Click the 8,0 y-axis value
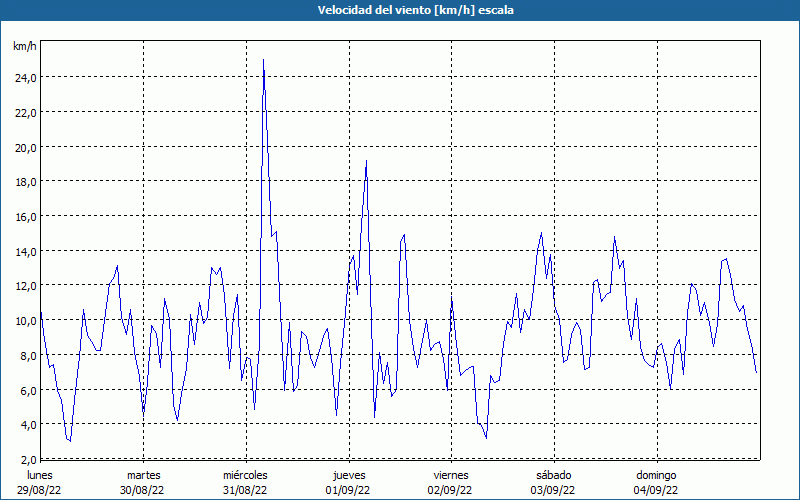800x500 pixels. click(x=29, y=356)
